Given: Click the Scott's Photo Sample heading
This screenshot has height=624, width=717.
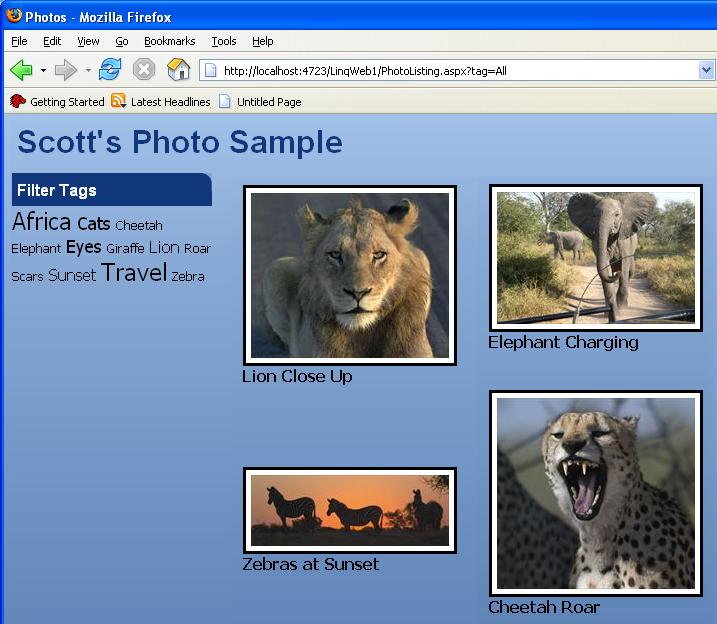Looking at the screenshot, I should [180, 142].
